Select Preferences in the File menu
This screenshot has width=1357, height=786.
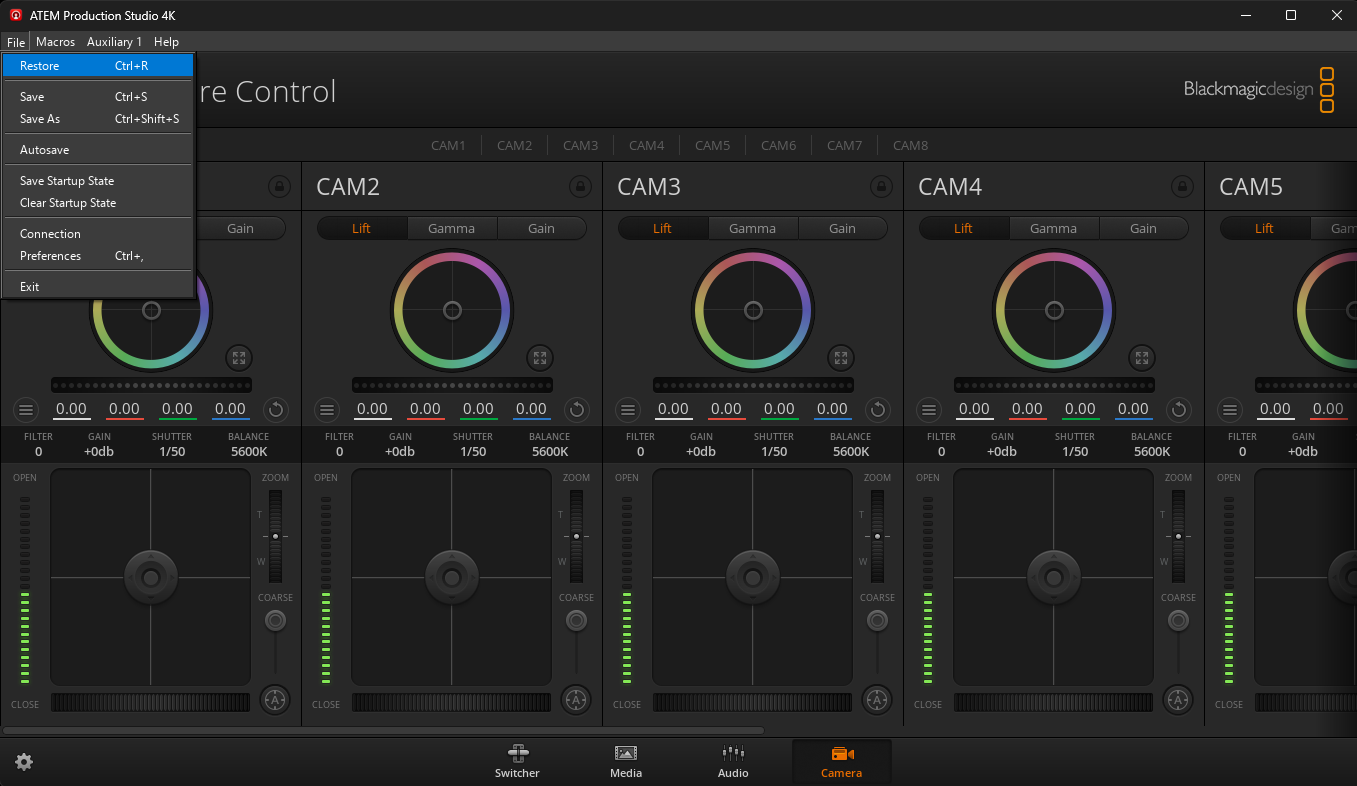50,256
